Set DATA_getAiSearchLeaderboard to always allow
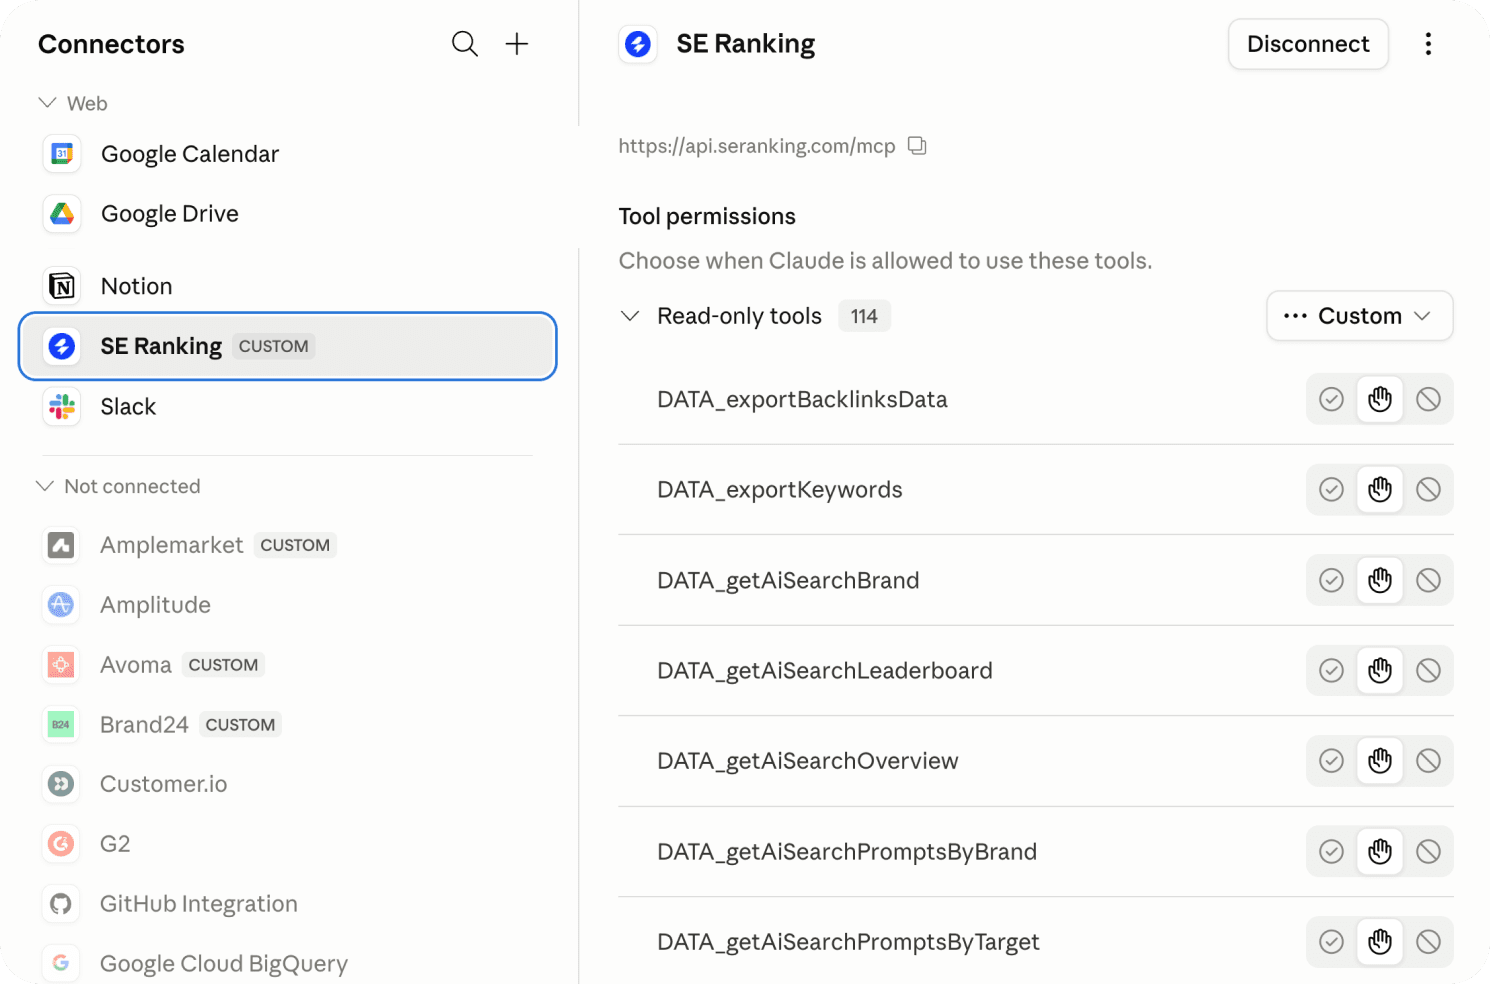1490x984 pixels. coord(1331,670)
